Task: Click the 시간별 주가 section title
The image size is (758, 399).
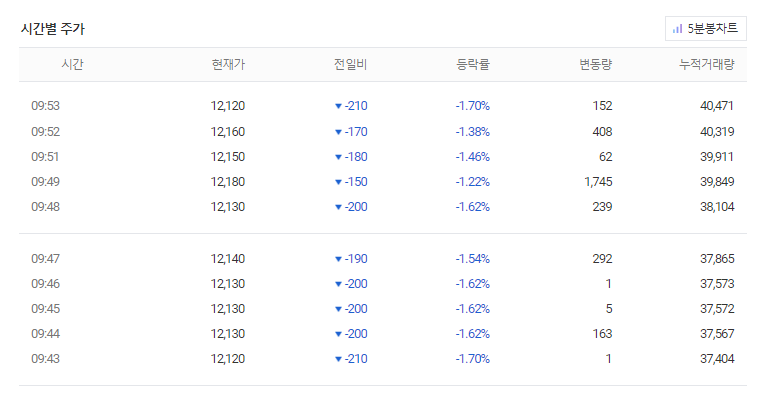Action: [x=53, y=29]
